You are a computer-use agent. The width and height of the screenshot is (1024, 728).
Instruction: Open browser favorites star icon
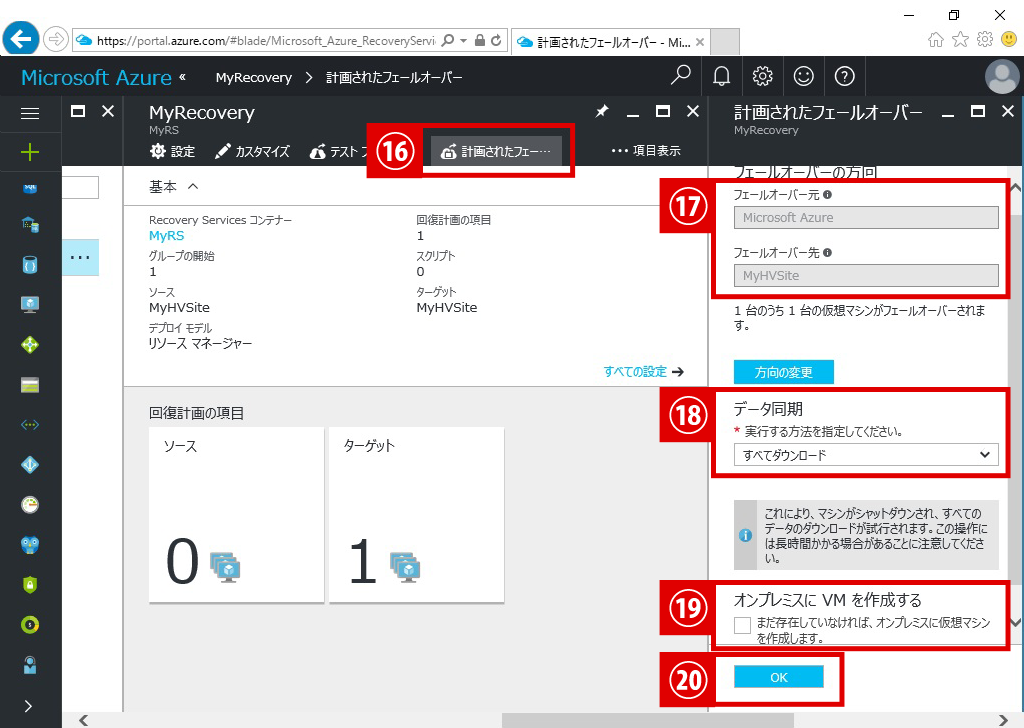(960, 40)
